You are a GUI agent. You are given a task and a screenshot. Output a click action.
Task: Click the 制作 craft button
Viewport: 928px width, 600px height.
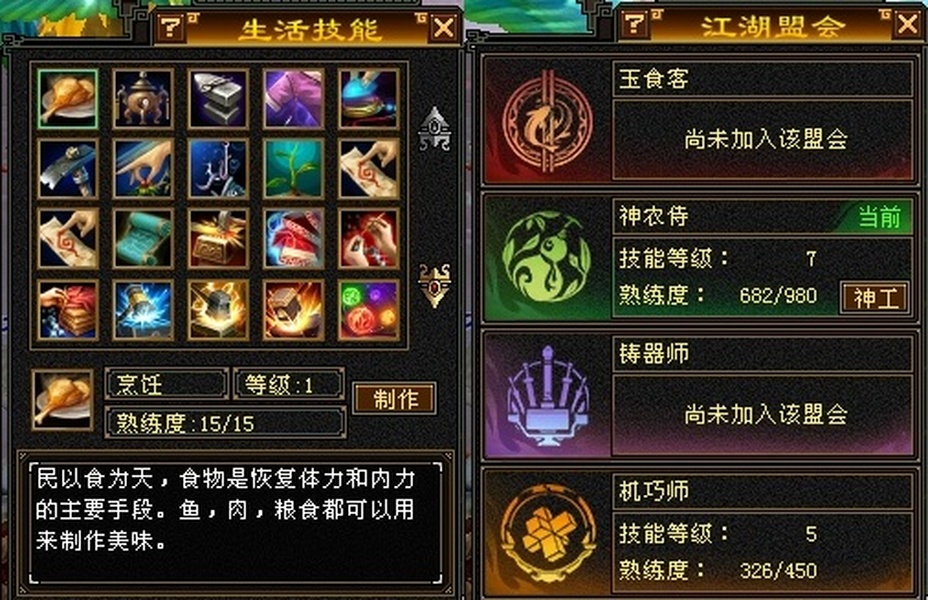point(395,398)
